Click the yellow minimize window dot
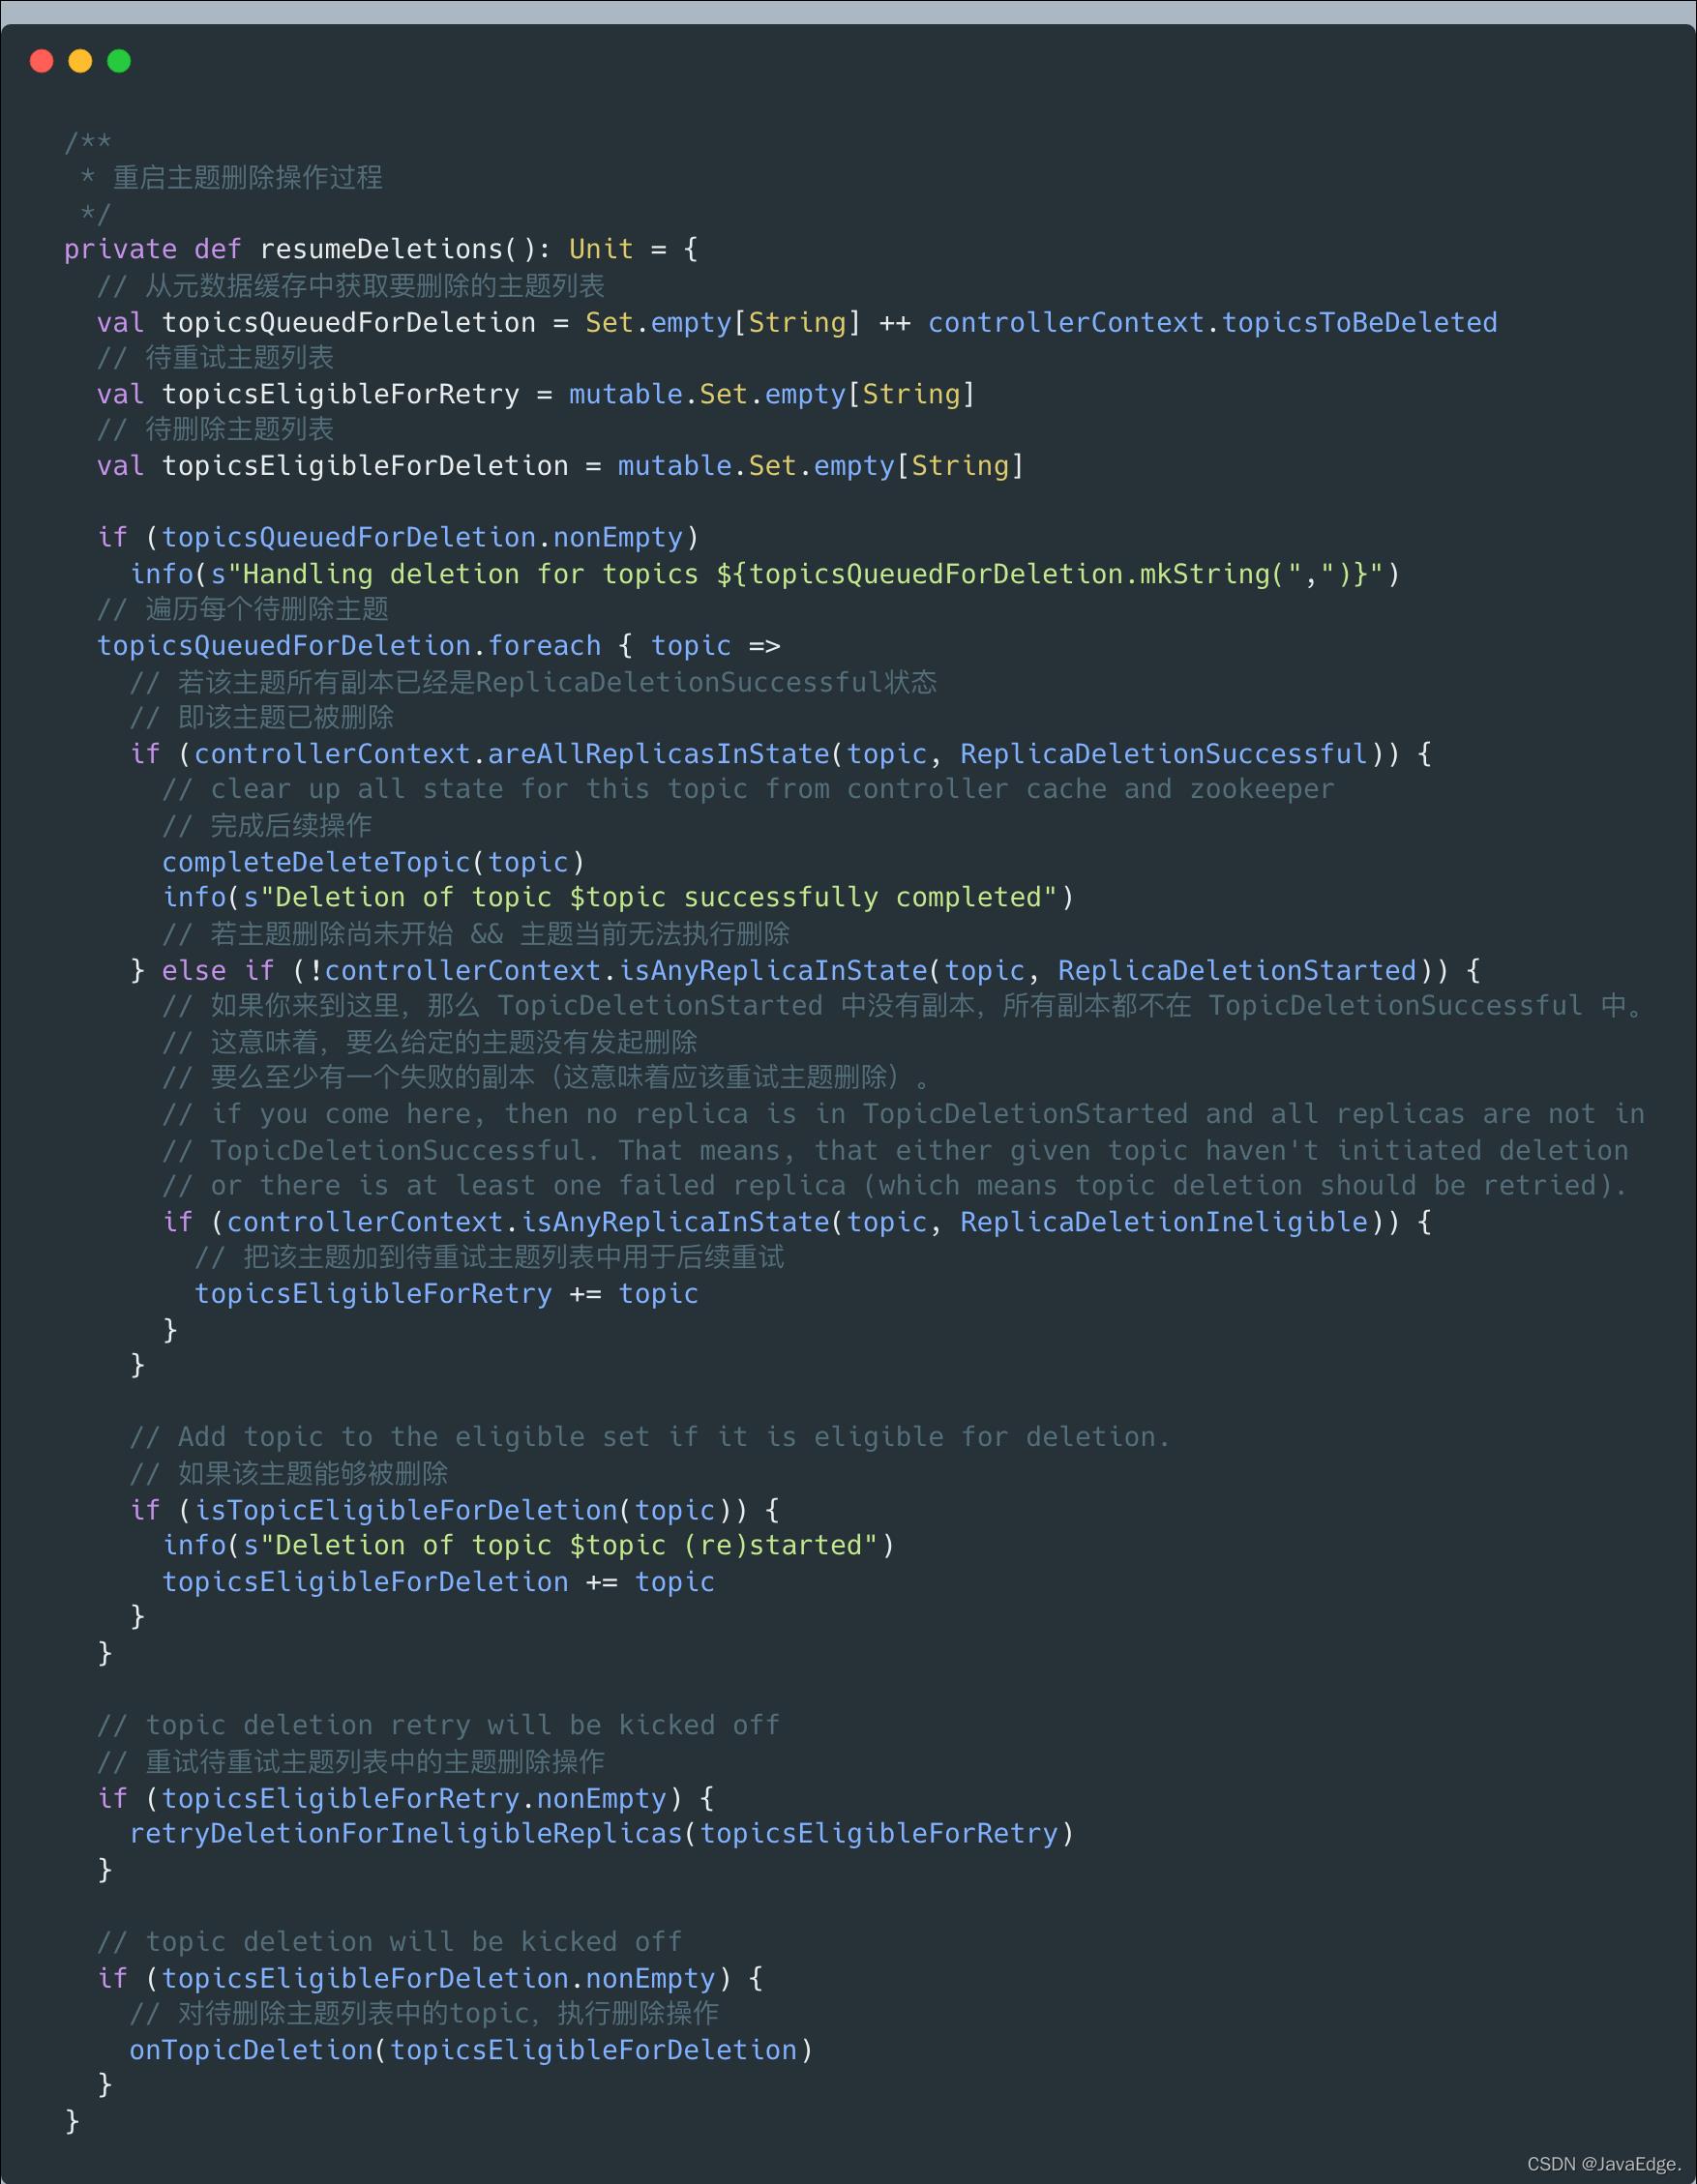This screenshot has width=1697, height=2184. (80, 61)
